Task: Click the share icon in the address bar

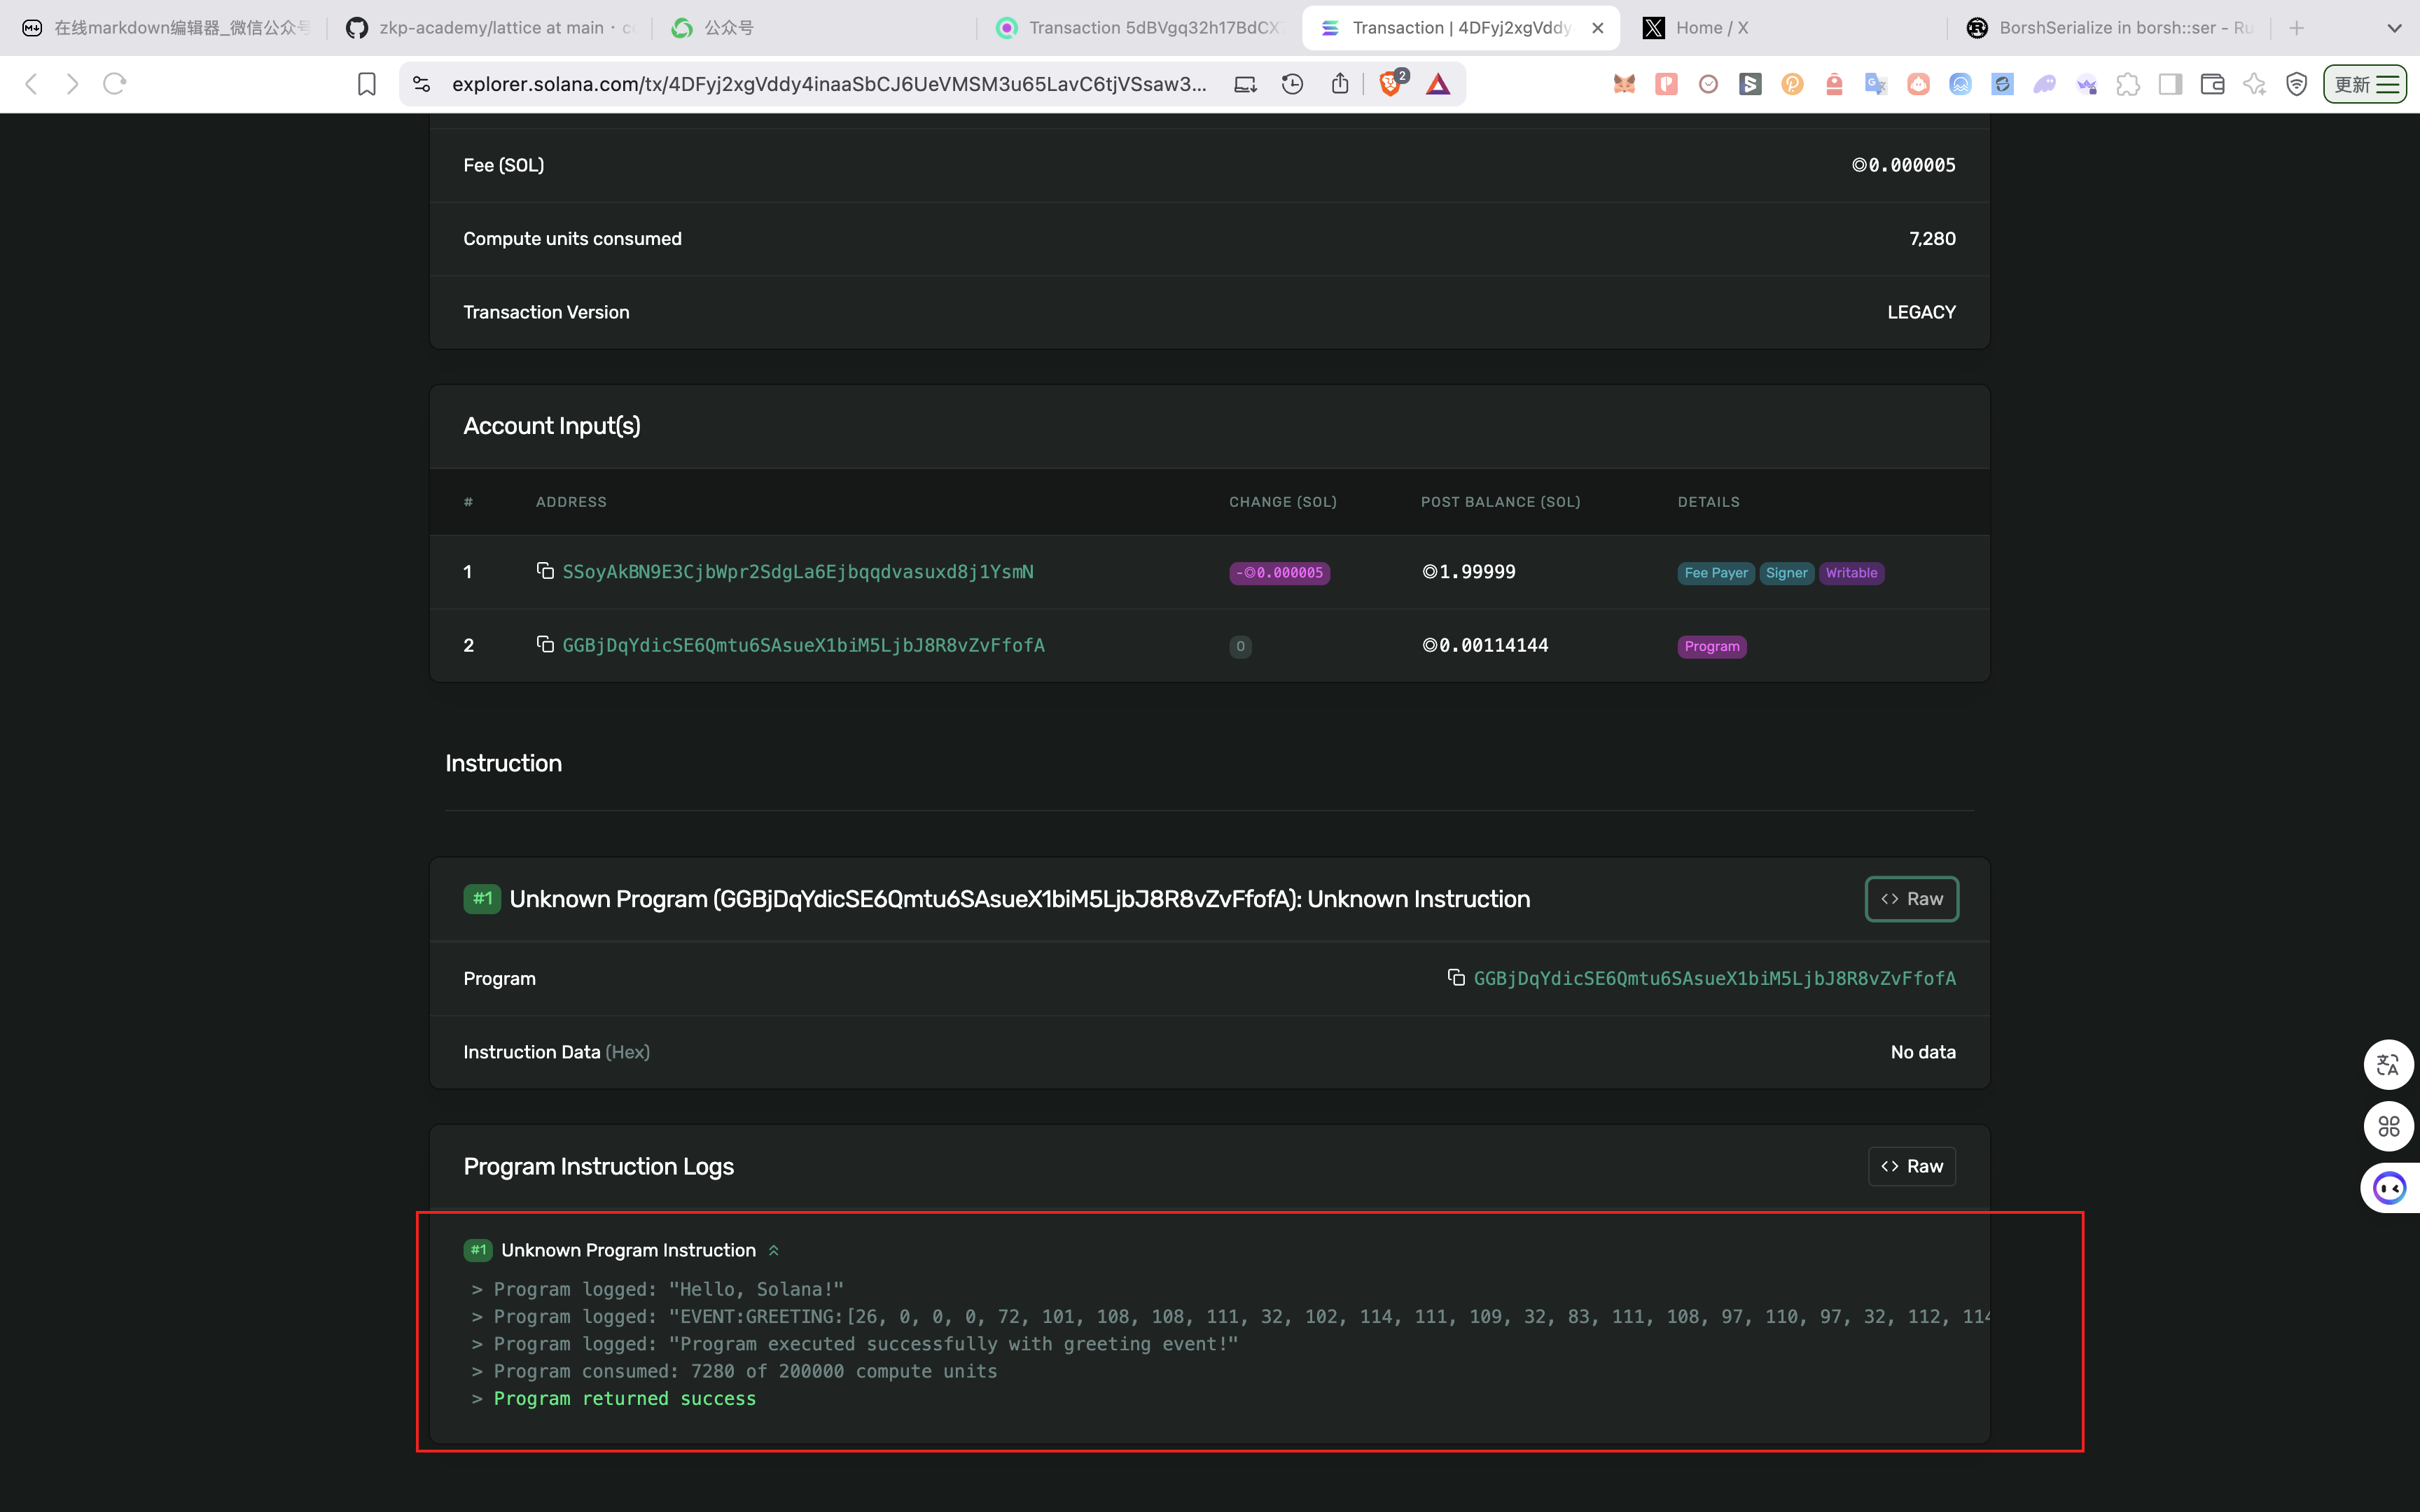Action: pyautogui.click(x=1340, y=84)
